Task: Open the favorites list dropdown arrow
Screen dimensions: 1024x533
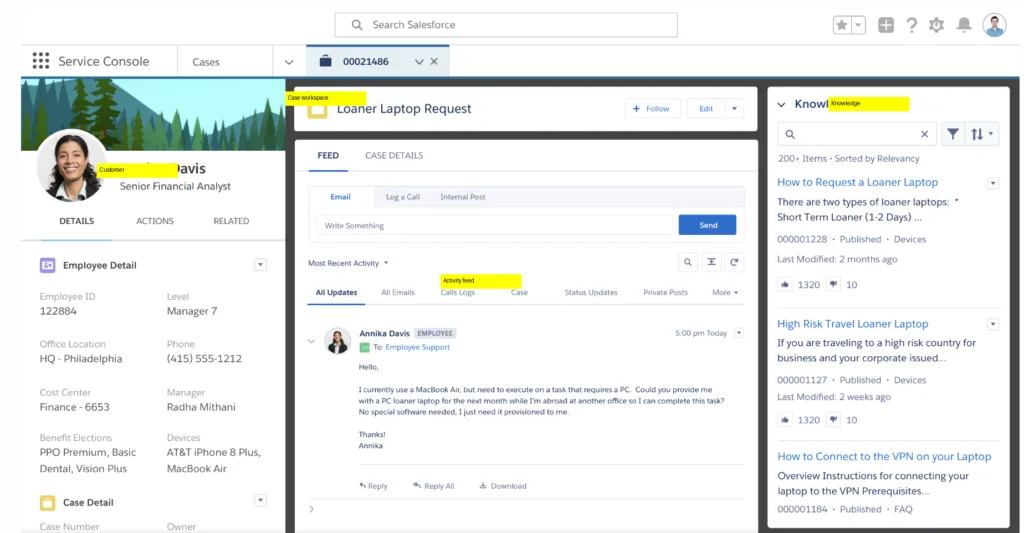Action: pos(858,25)
